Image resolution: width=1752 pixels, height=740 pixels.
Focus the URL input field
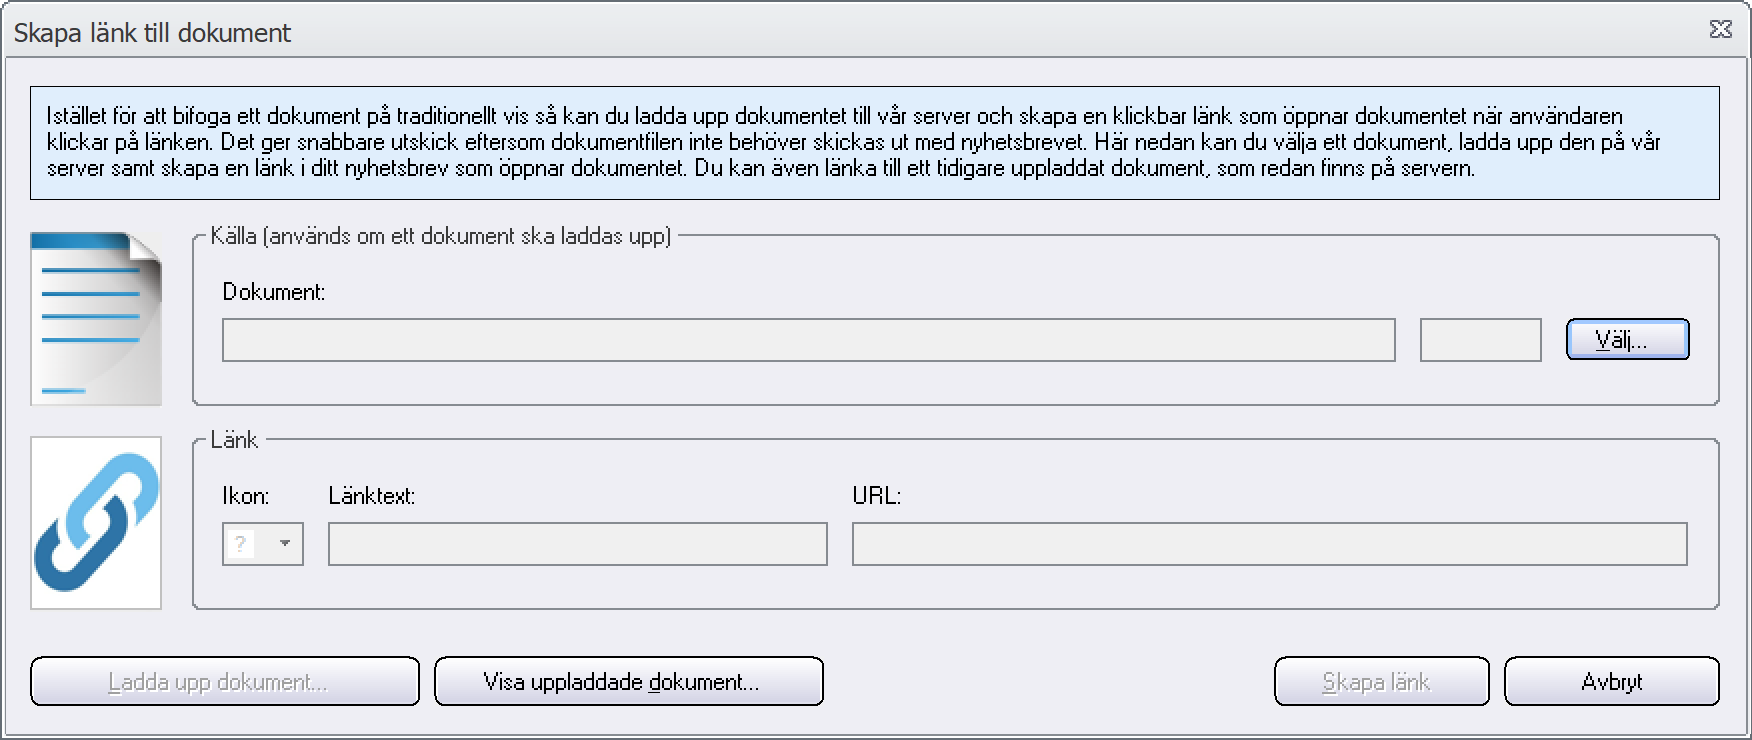(1269, 544)
